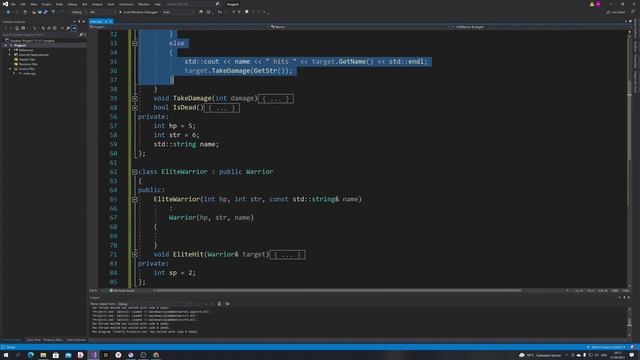
Task: Click the Stop Debugging square icon
Action: pyautogui.click(x=247, y=12)
